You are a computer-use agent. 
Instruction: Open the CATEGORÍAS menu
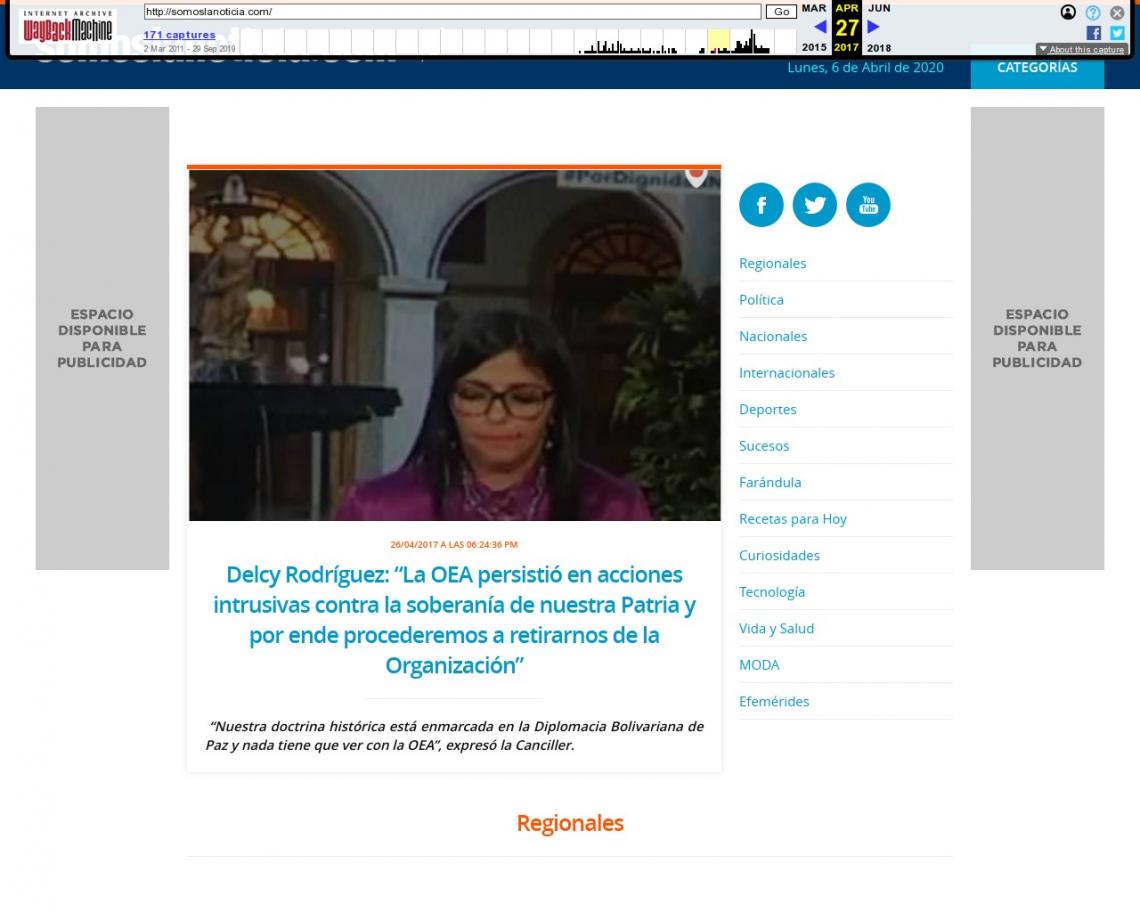tap(1037, 67)
